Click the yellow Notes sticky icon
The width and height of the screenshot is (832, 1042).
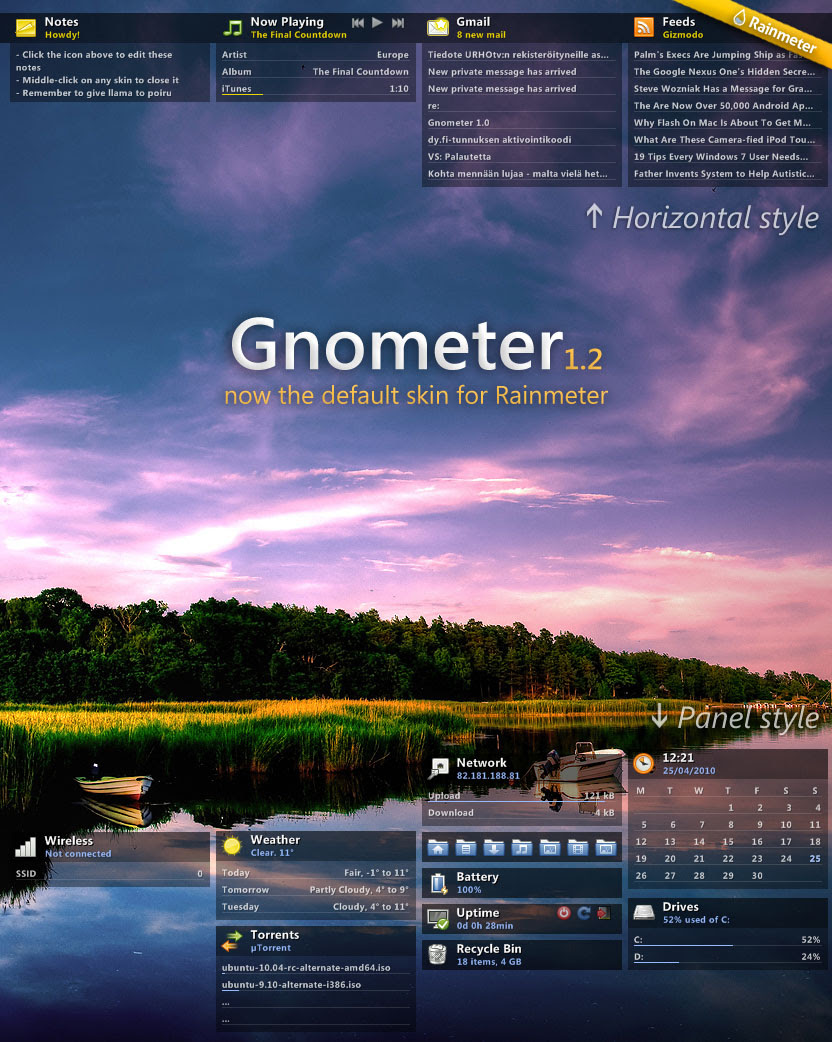[x=26, y=28]
